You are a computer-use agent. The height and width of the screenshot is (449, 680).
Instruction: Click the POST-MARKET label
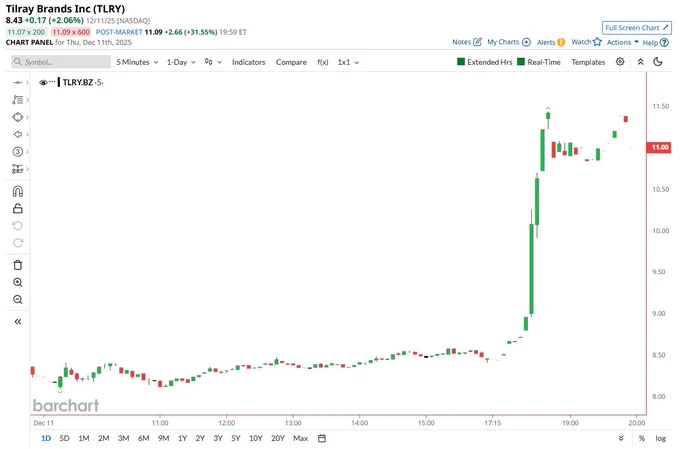click(x=119, y=32)
